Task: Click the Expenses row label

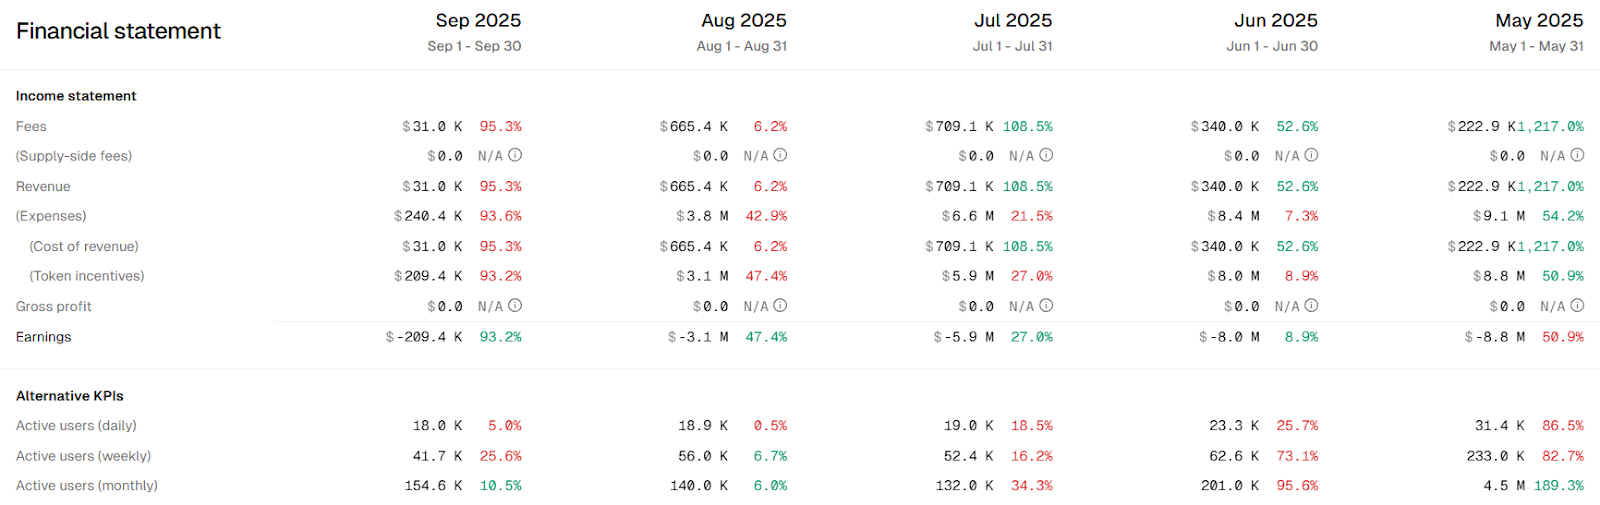Action: [51, 216]
